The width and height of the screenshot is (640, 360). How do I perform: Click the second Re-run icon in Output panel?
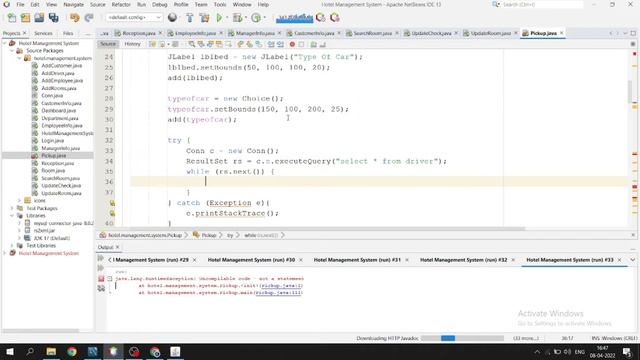pos(100,268)
